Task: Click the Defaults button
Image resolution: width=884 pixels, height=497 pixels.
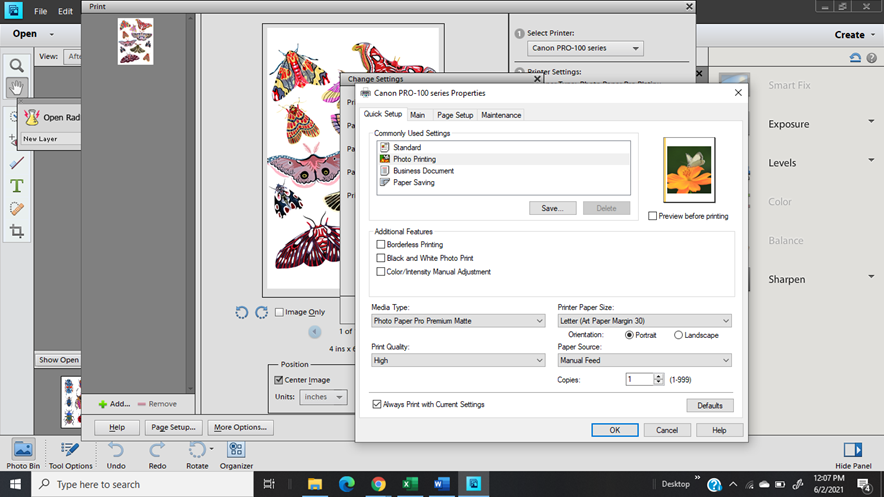Action: pos(710,406)
